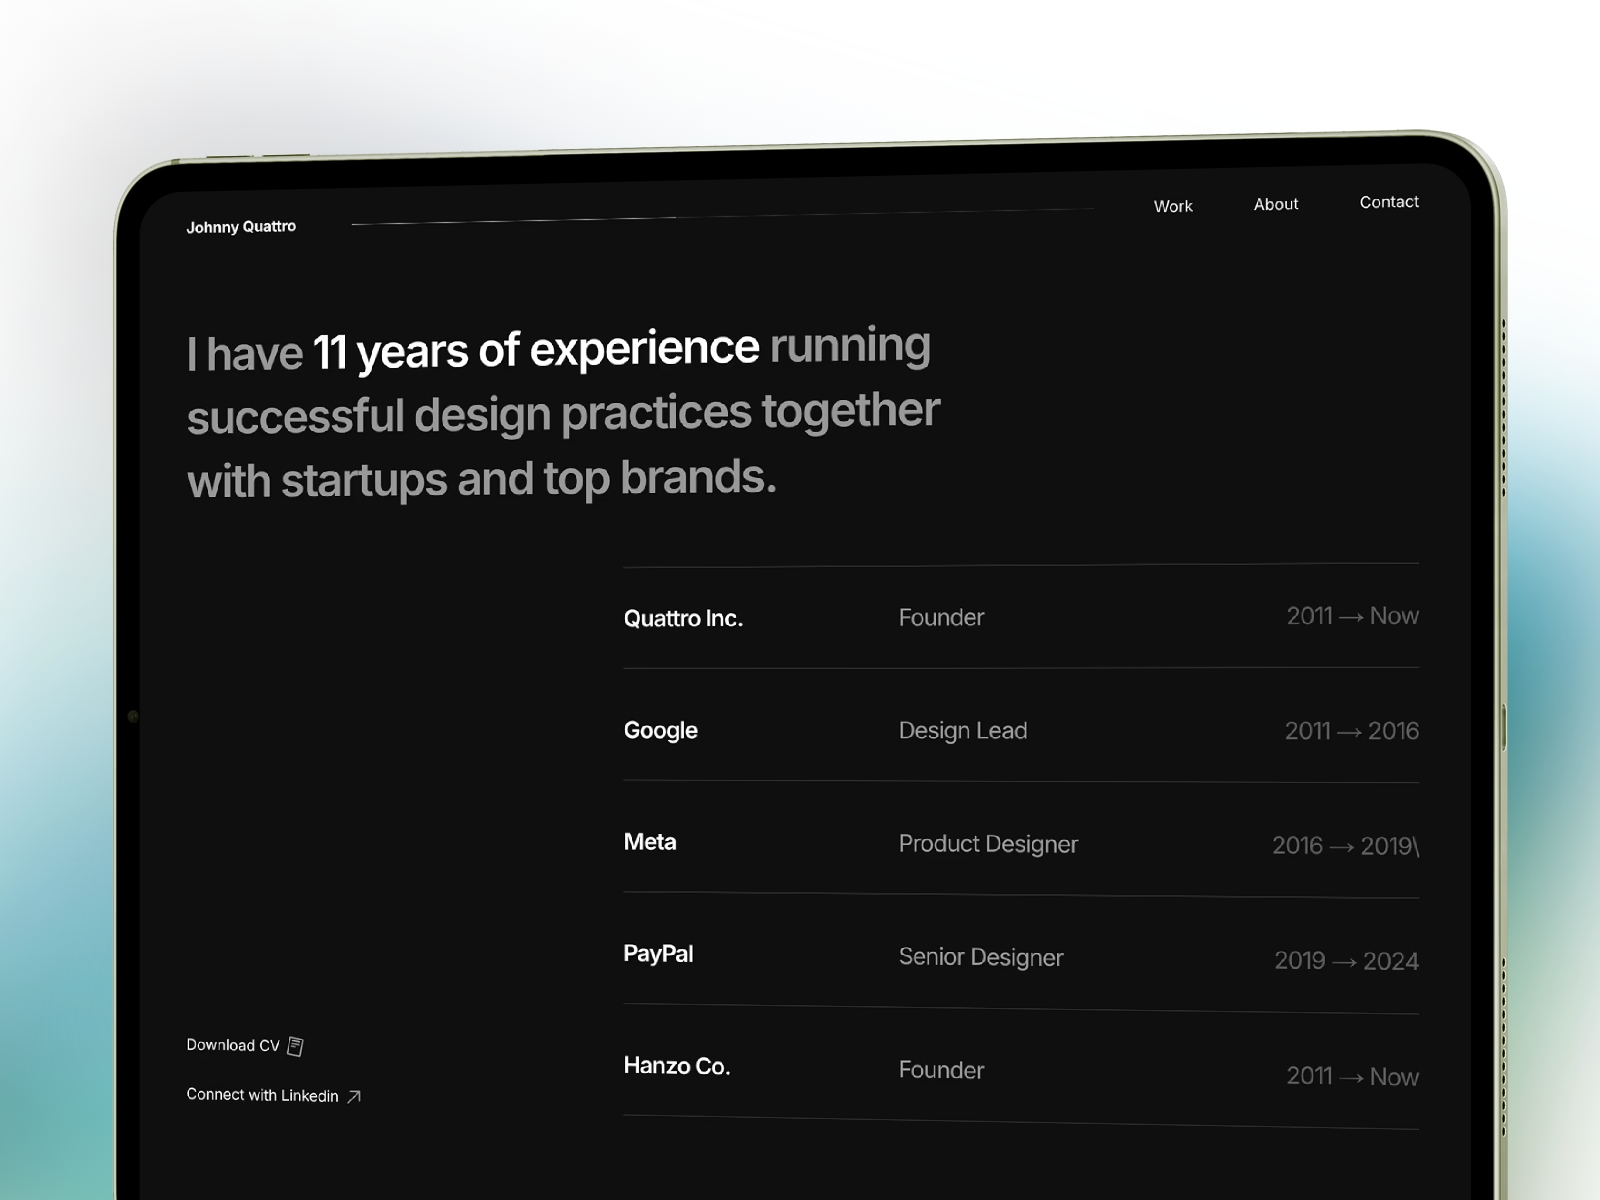The height and width of the screenshot is (1200, 1600).
Task: Click the 2011 → Now dates for Quattro Inc.
Action: 1352,616
